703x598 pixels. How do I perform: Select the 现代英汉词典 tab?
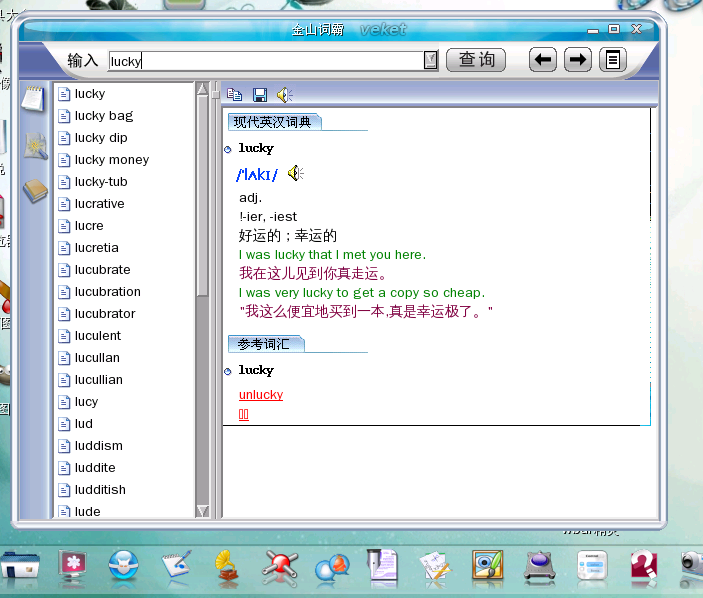pyautogui.click(x=273, y=122)
